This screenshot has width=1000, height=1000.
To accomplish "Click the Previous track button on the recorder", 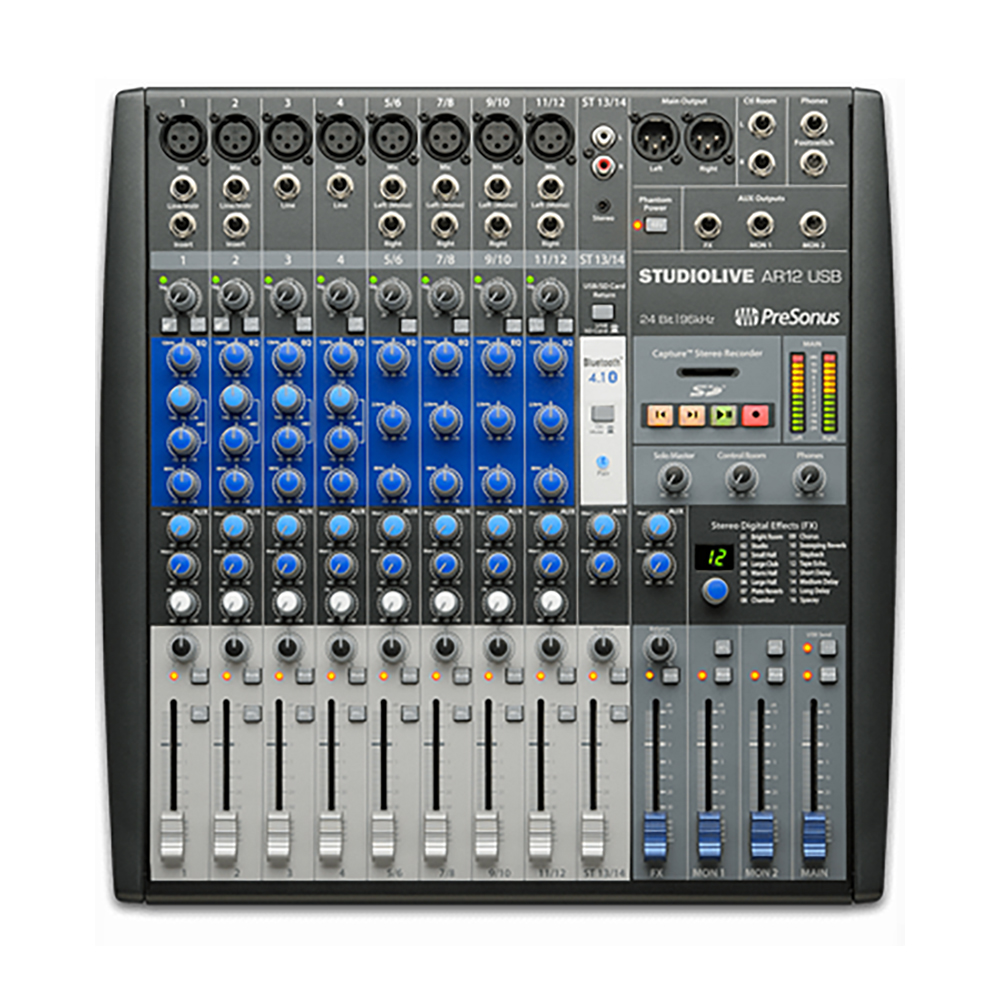I will (x=660, y=415).
